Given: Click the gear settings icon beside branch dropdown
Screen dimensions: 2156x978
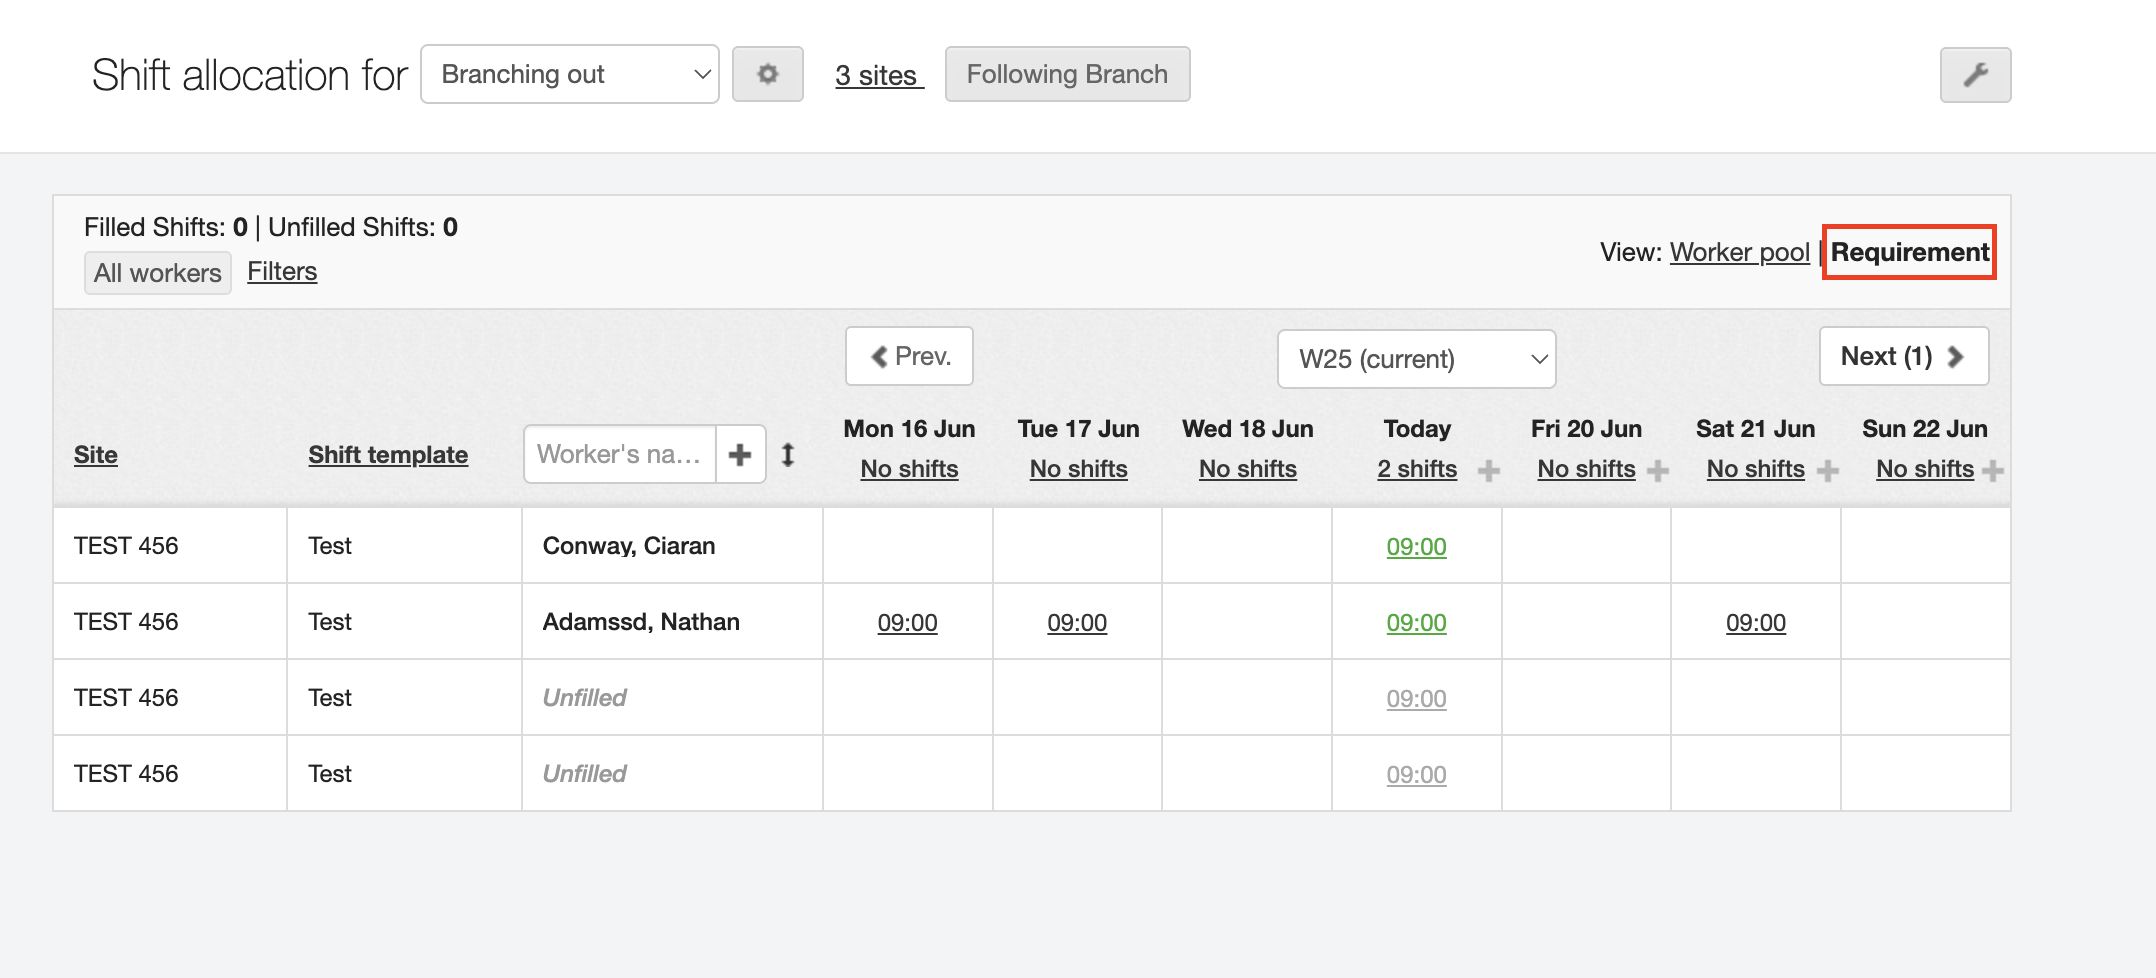Looking at the screenshot, I should tap(767, 75).
